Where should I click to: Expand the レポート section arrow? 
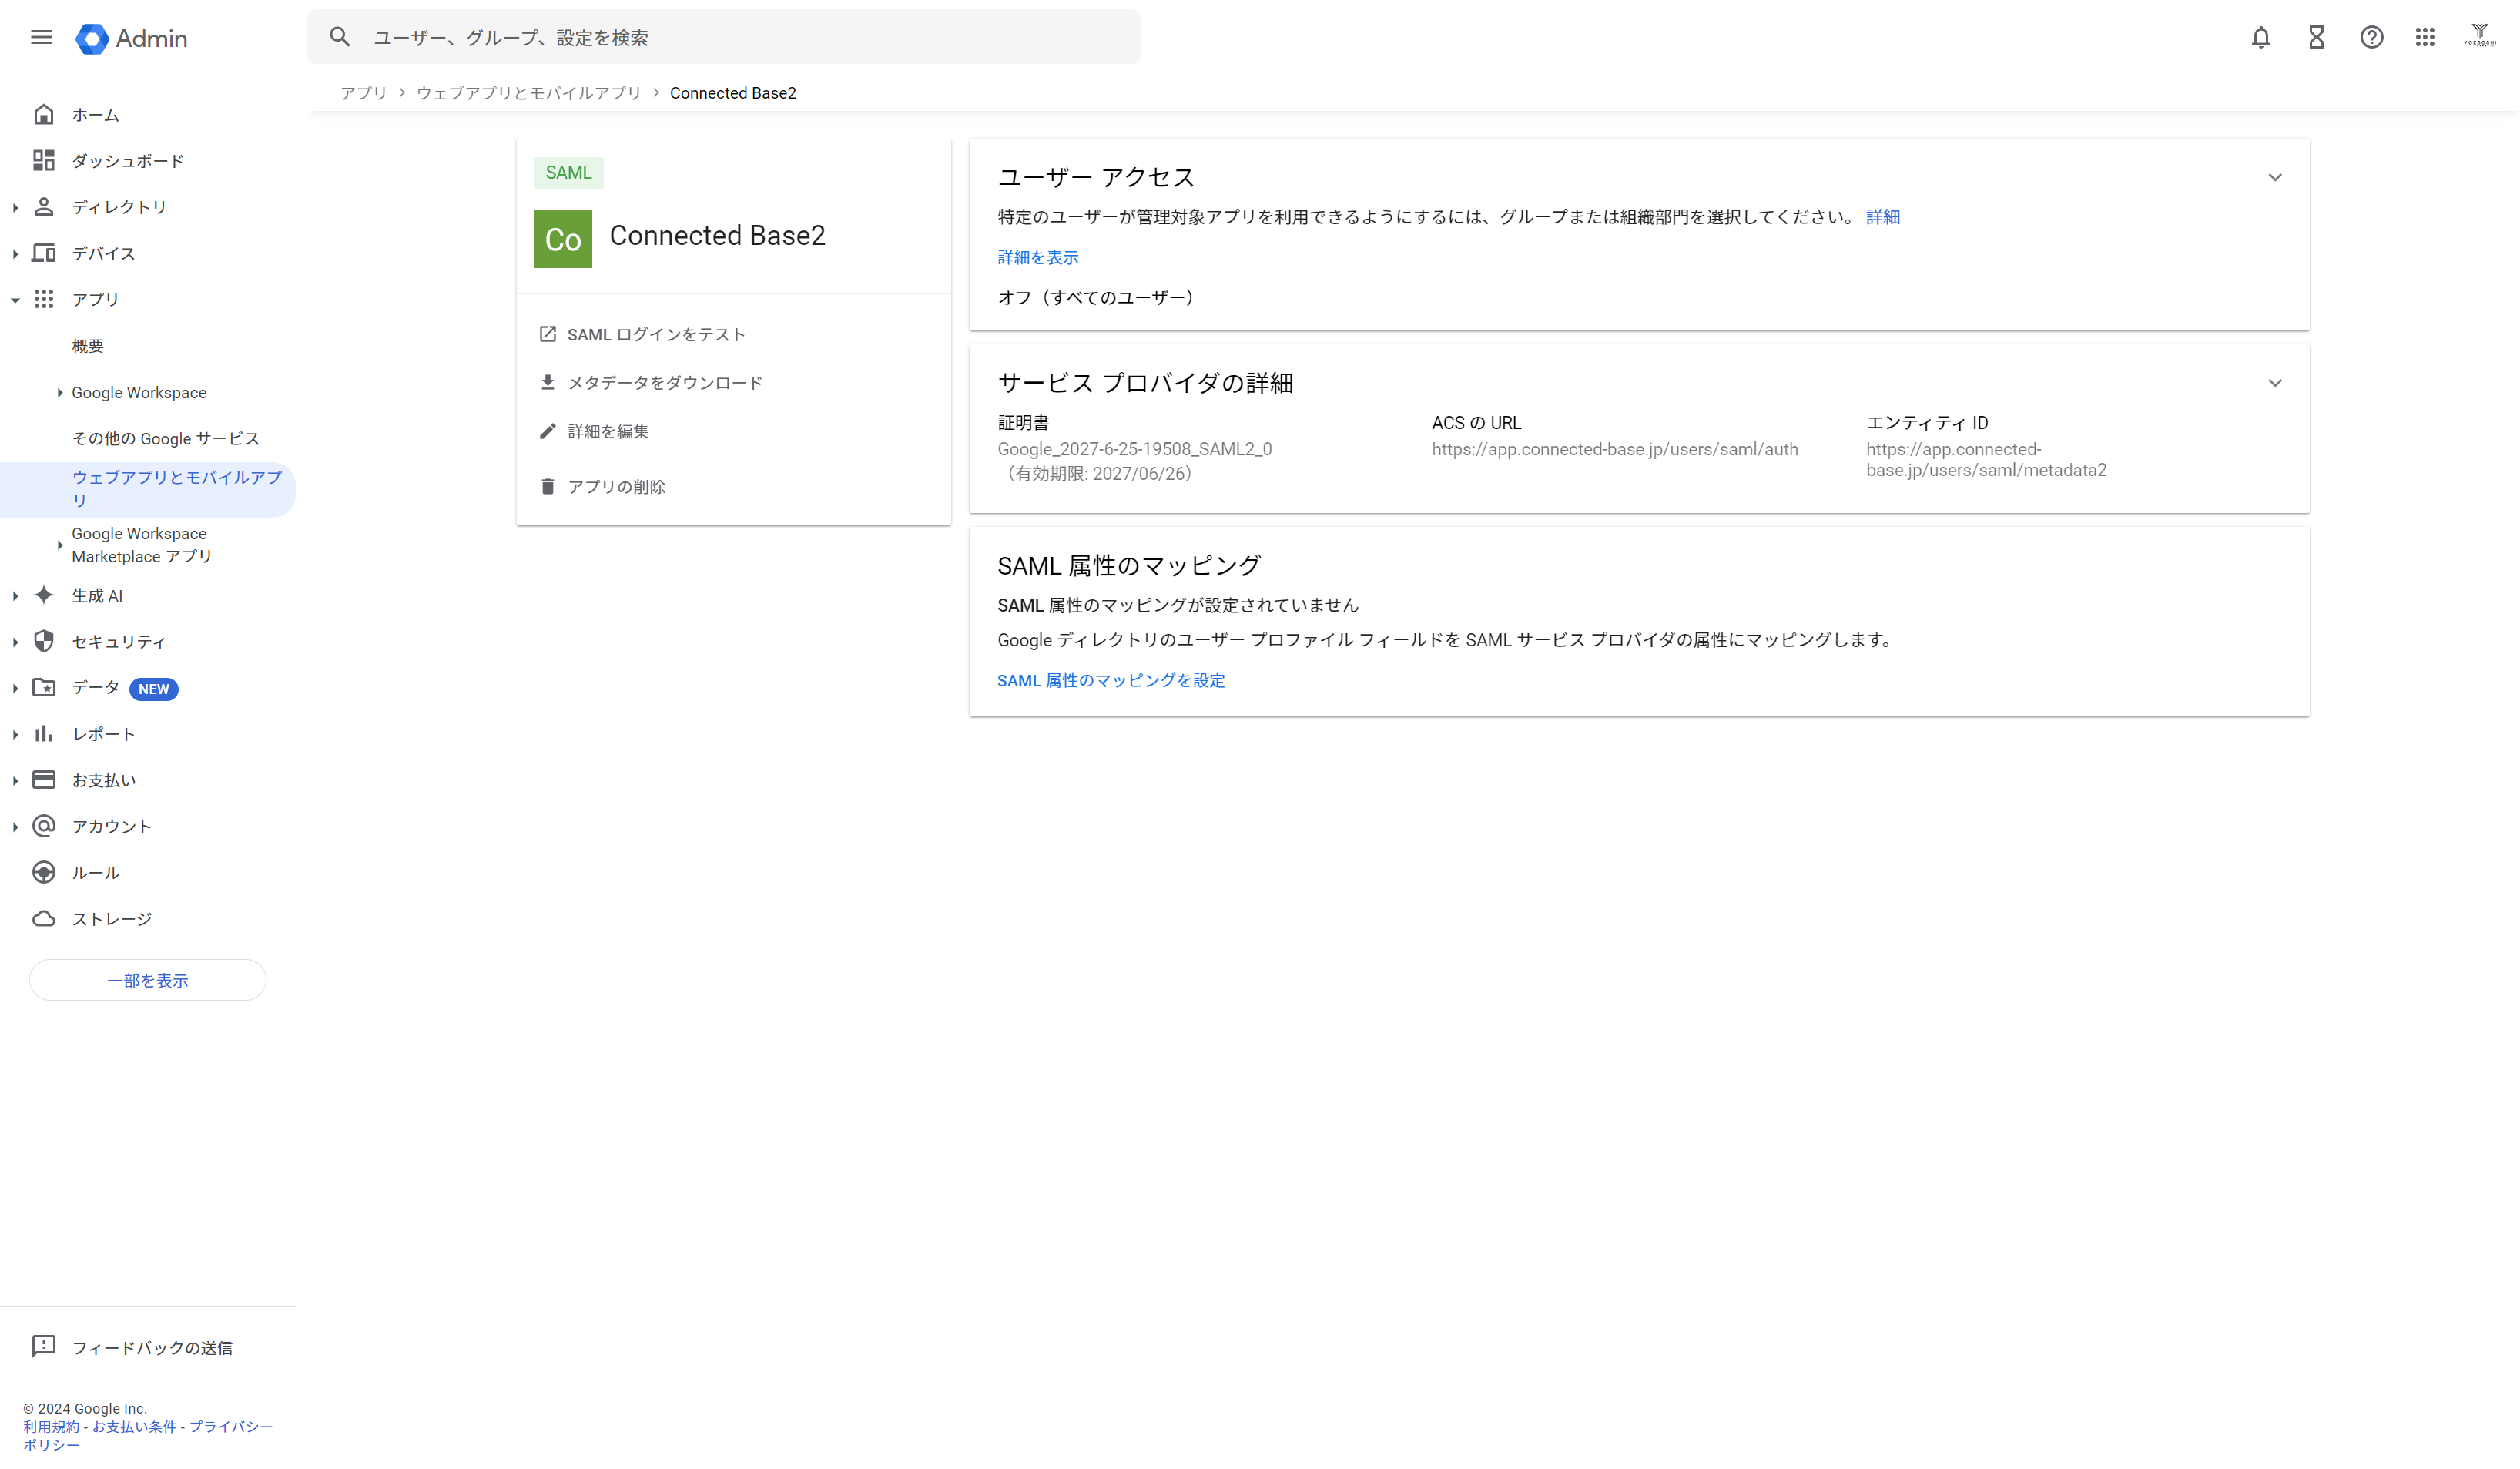click(15, 734)
